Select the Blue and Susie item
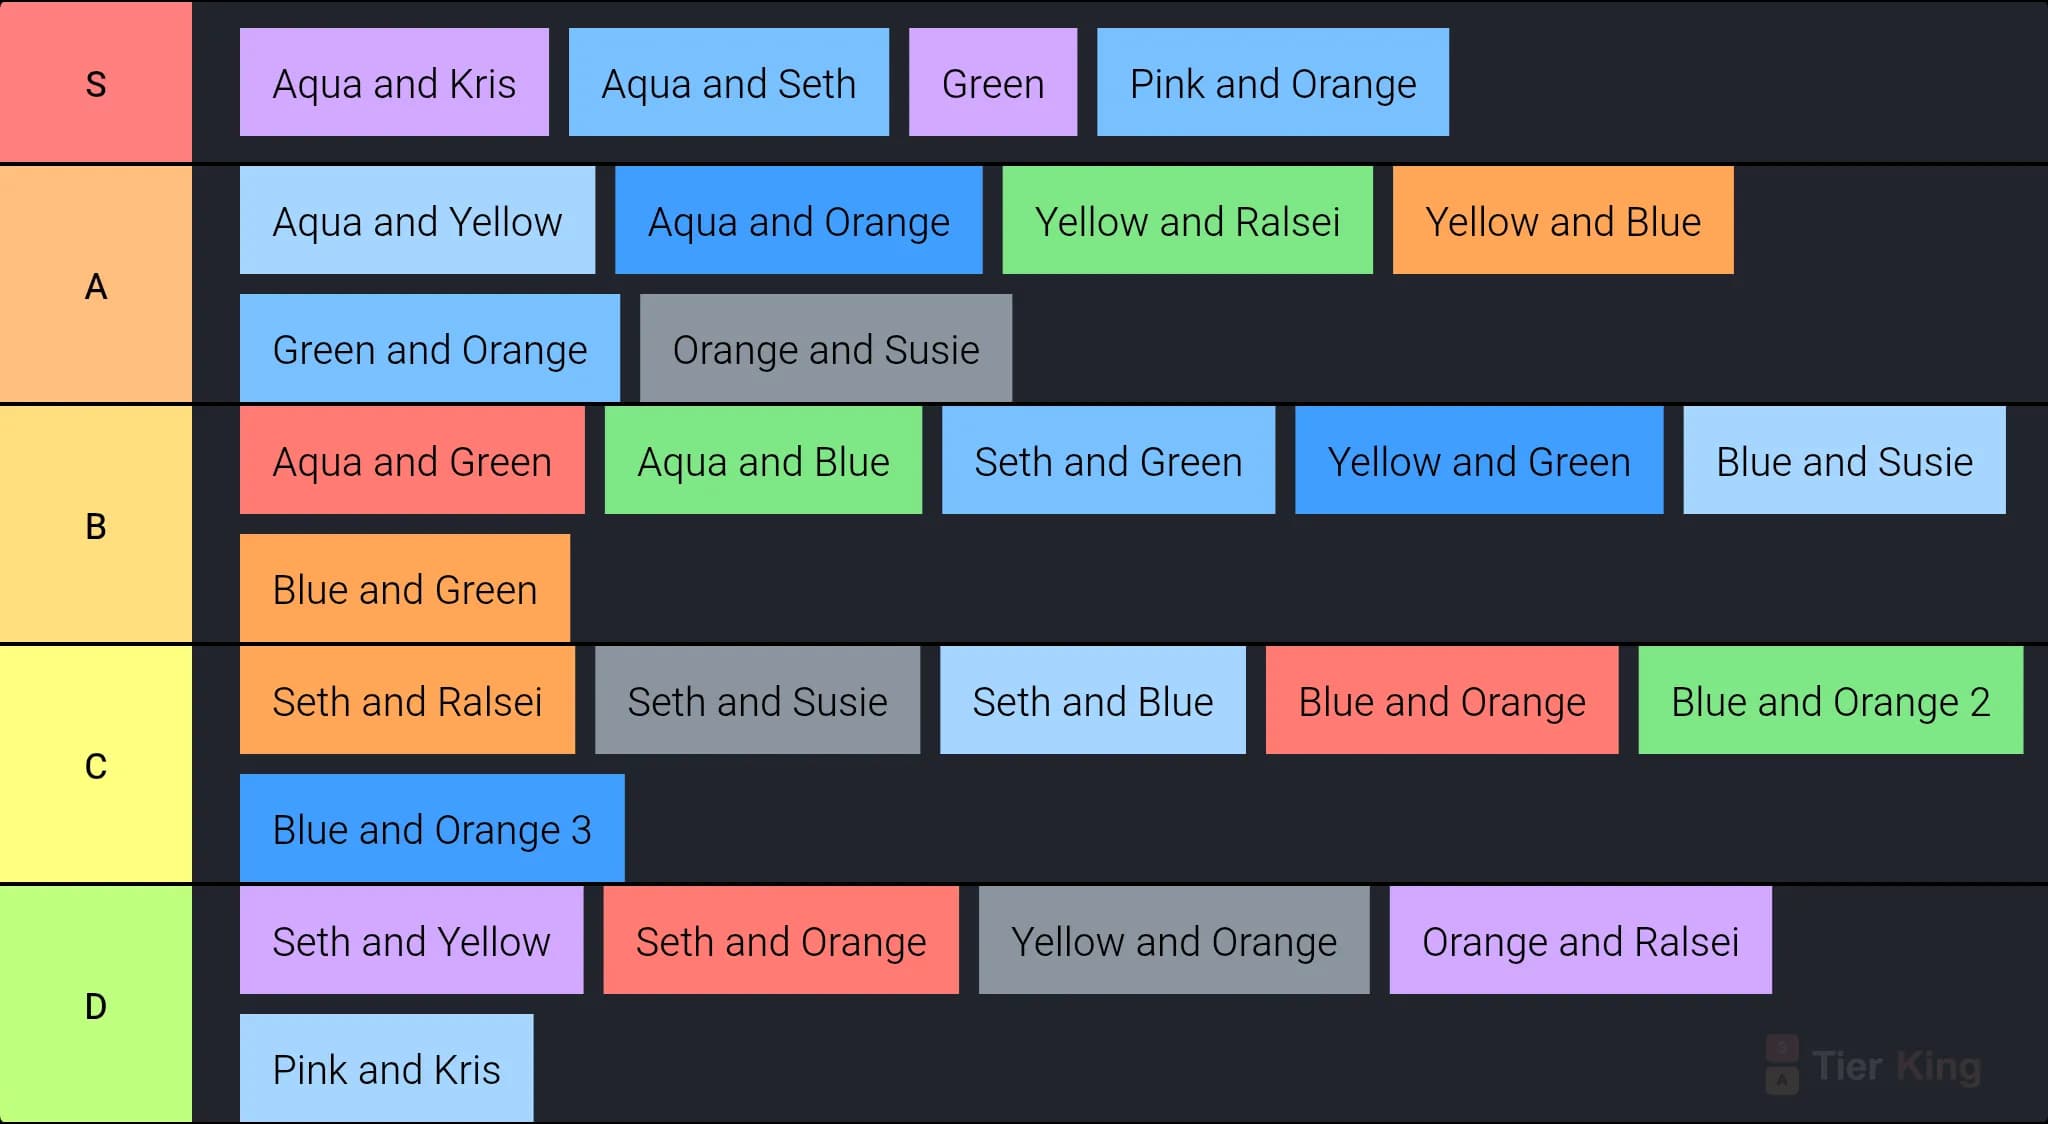2048x1124 pixels. coord(1845,460)
